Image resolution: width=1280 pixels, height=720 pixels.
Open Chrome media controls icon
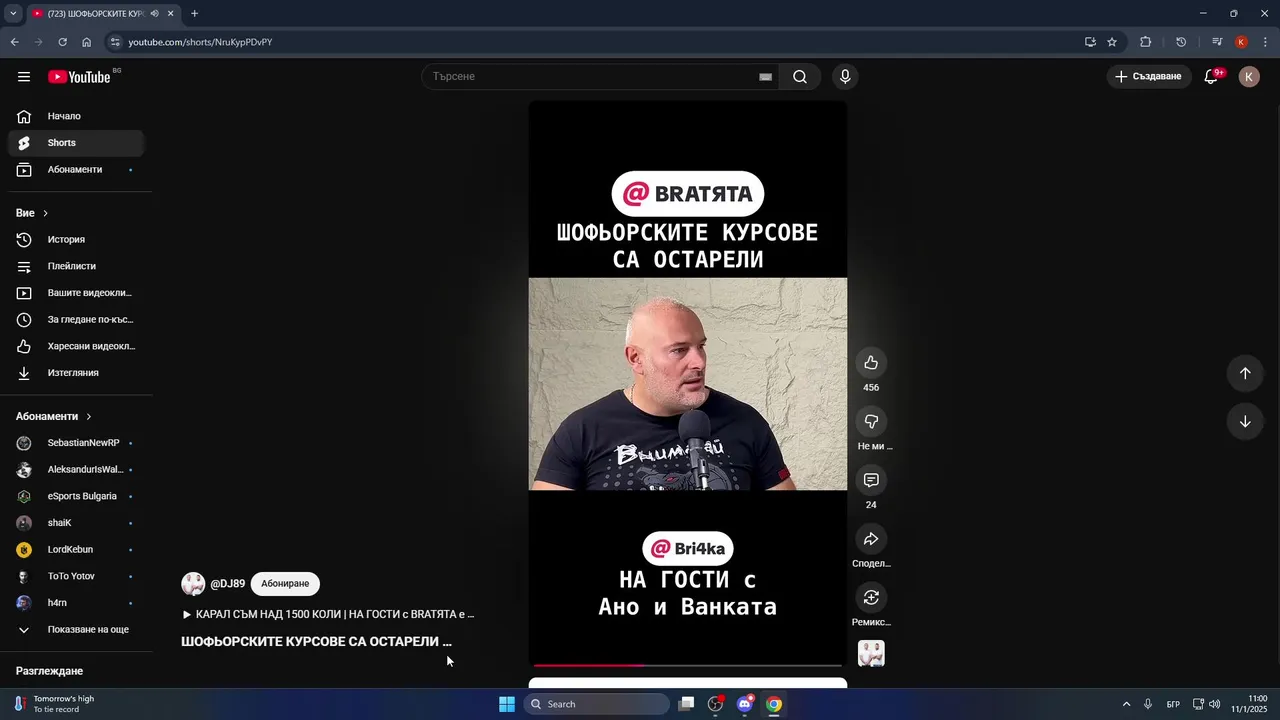pos(1217,42)
